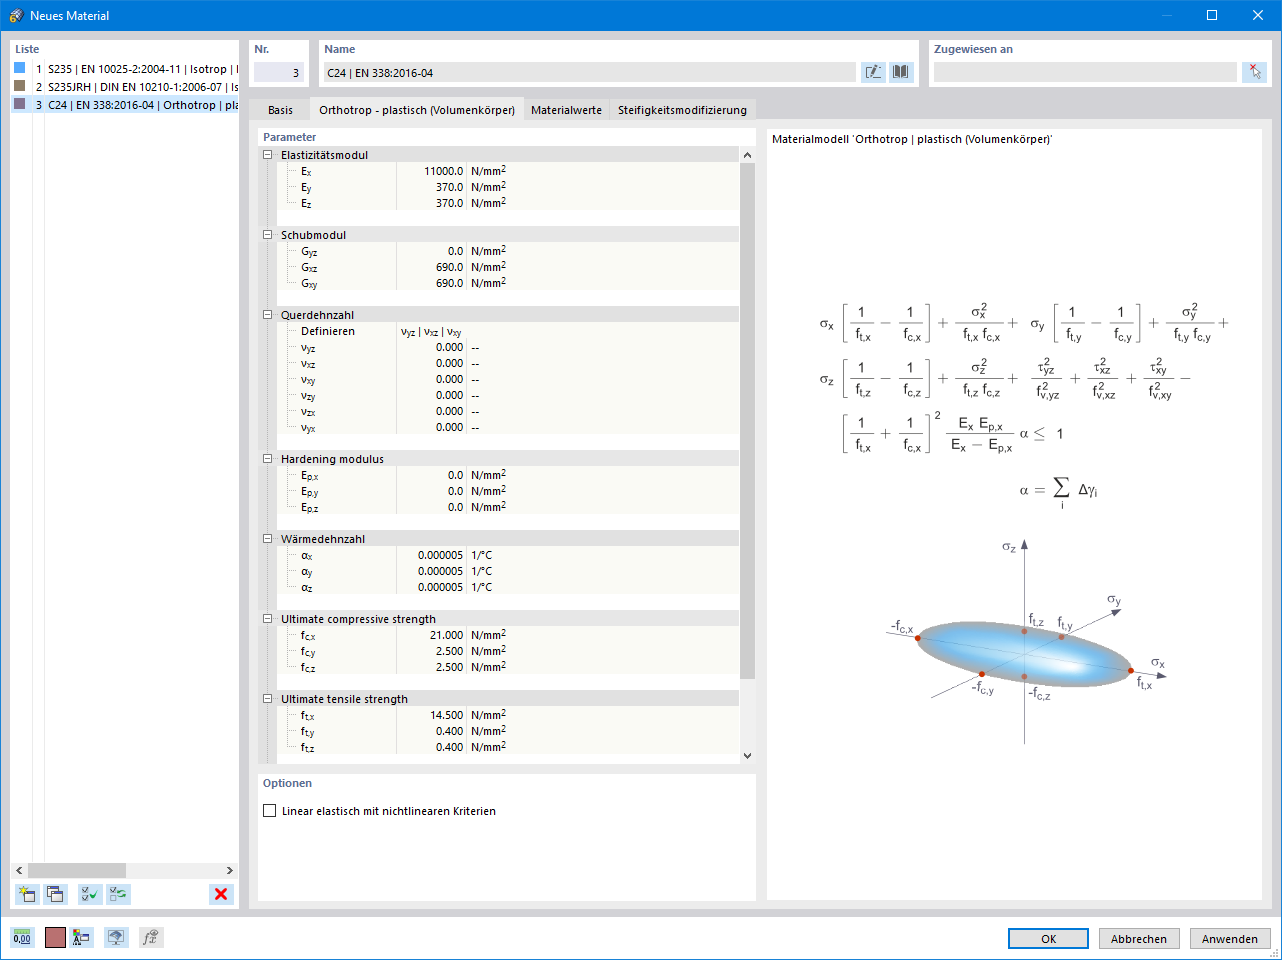
Task: Click the red X delete material icon
Action: pyautogui.click(x=221, y=894)
